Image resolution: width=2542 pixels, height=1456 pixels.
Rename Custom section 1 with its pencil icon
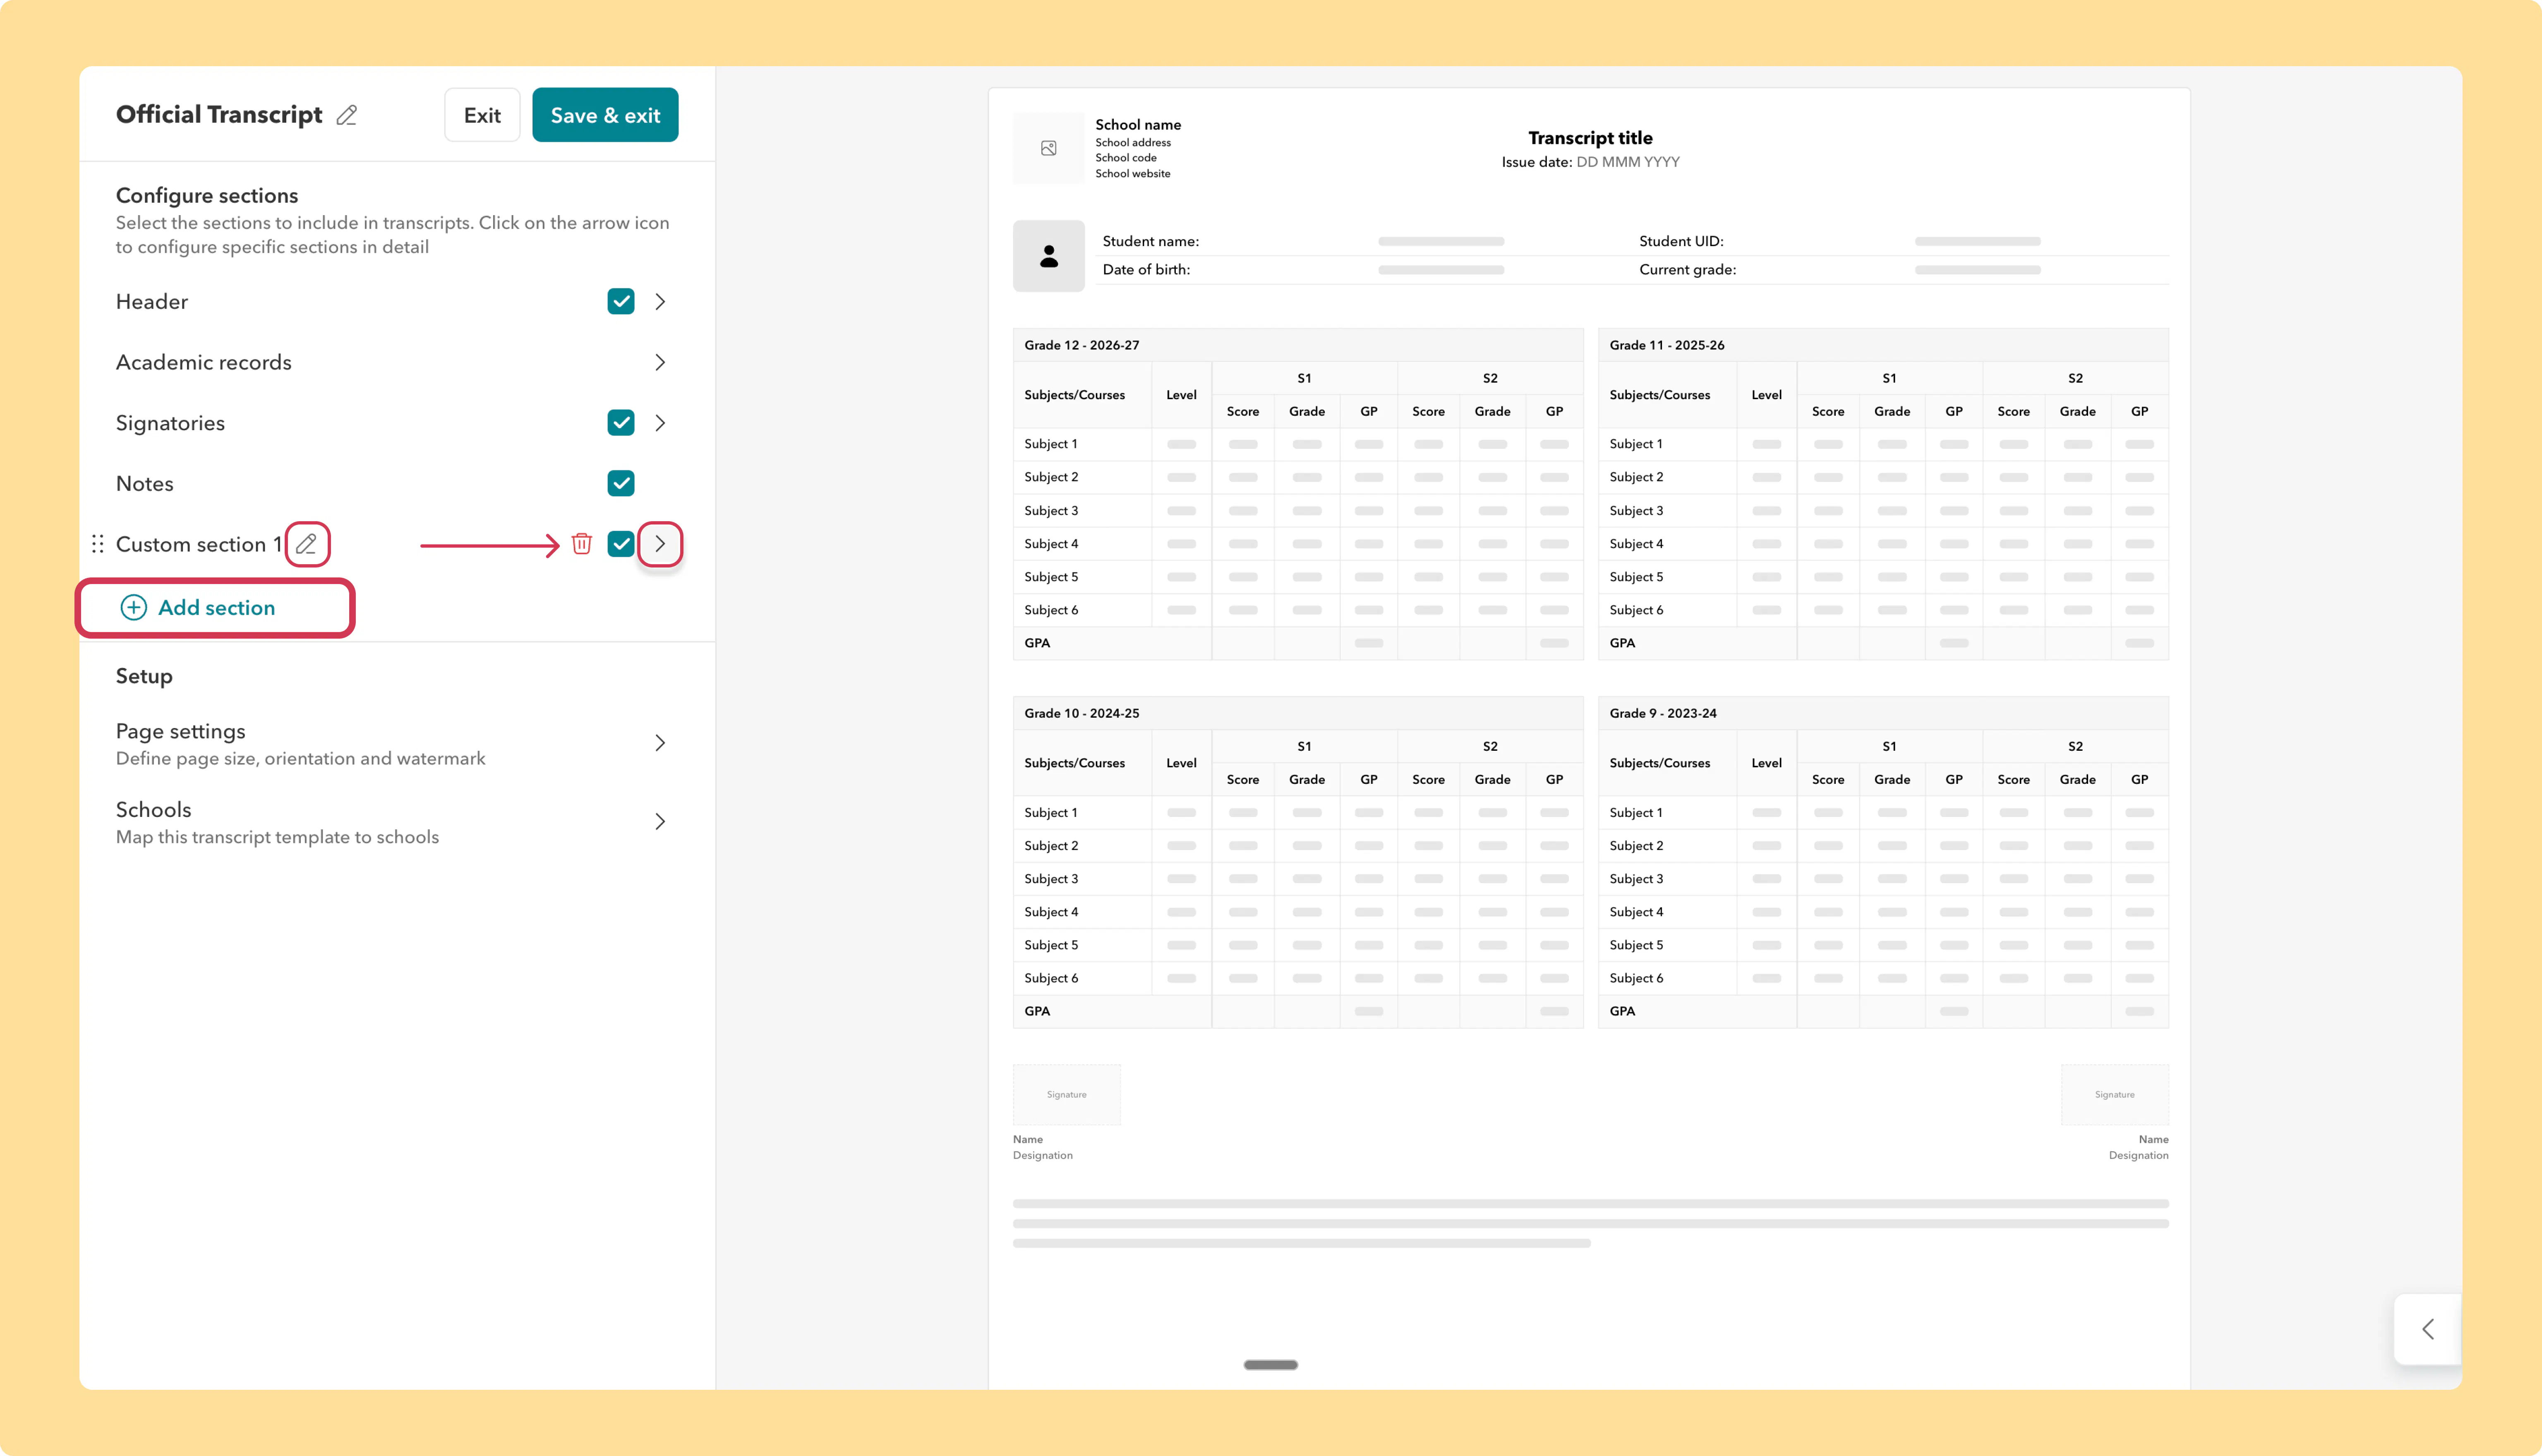coord(307,544)
